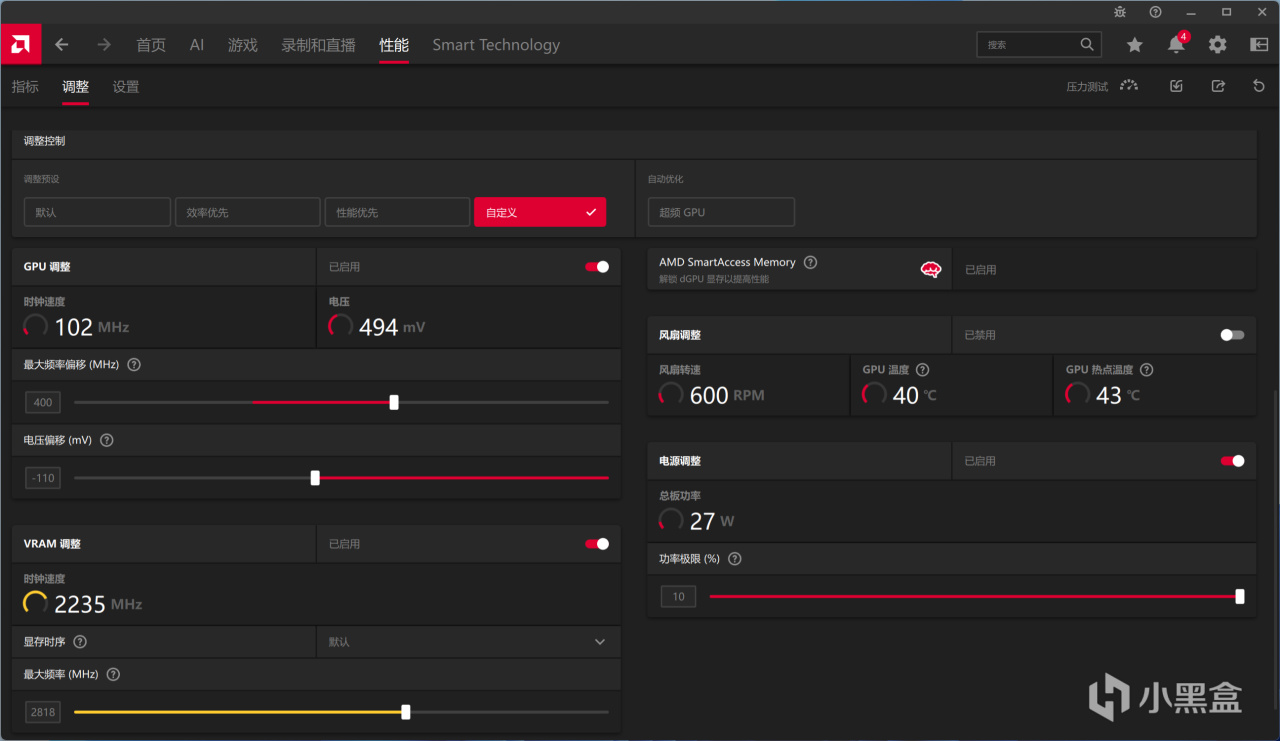Click the 102 MHz clock speed reading
The image size is (1280, 741).
pos(92,327)
